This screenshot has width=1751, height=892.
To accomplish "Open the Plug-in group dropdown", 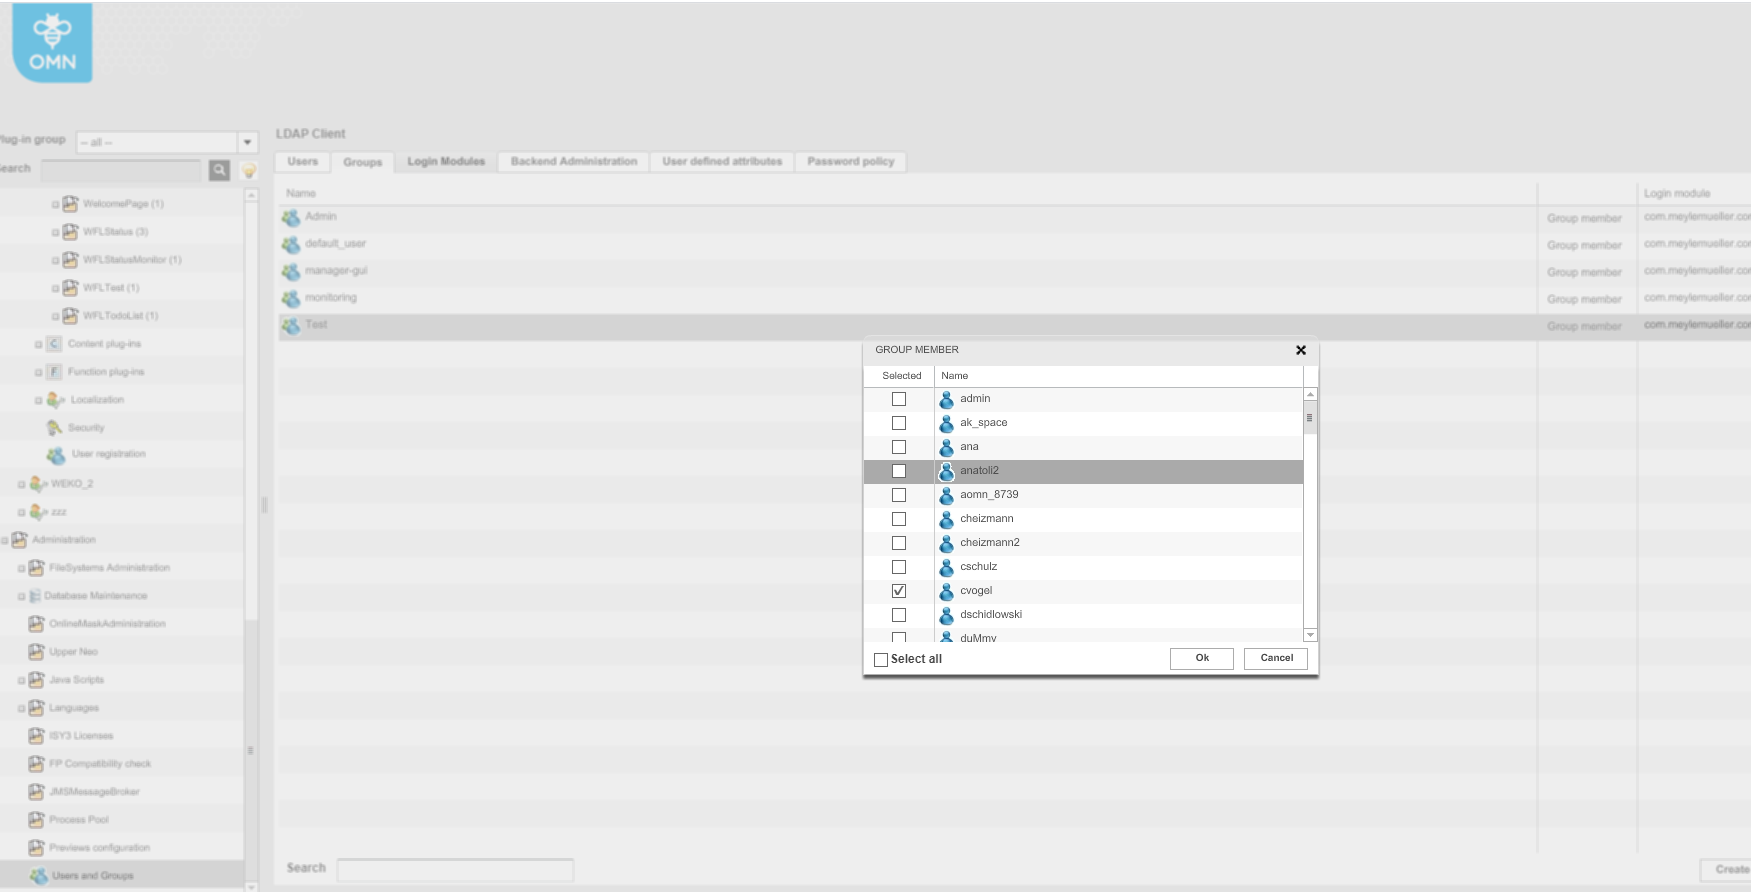I will [248, 142].
